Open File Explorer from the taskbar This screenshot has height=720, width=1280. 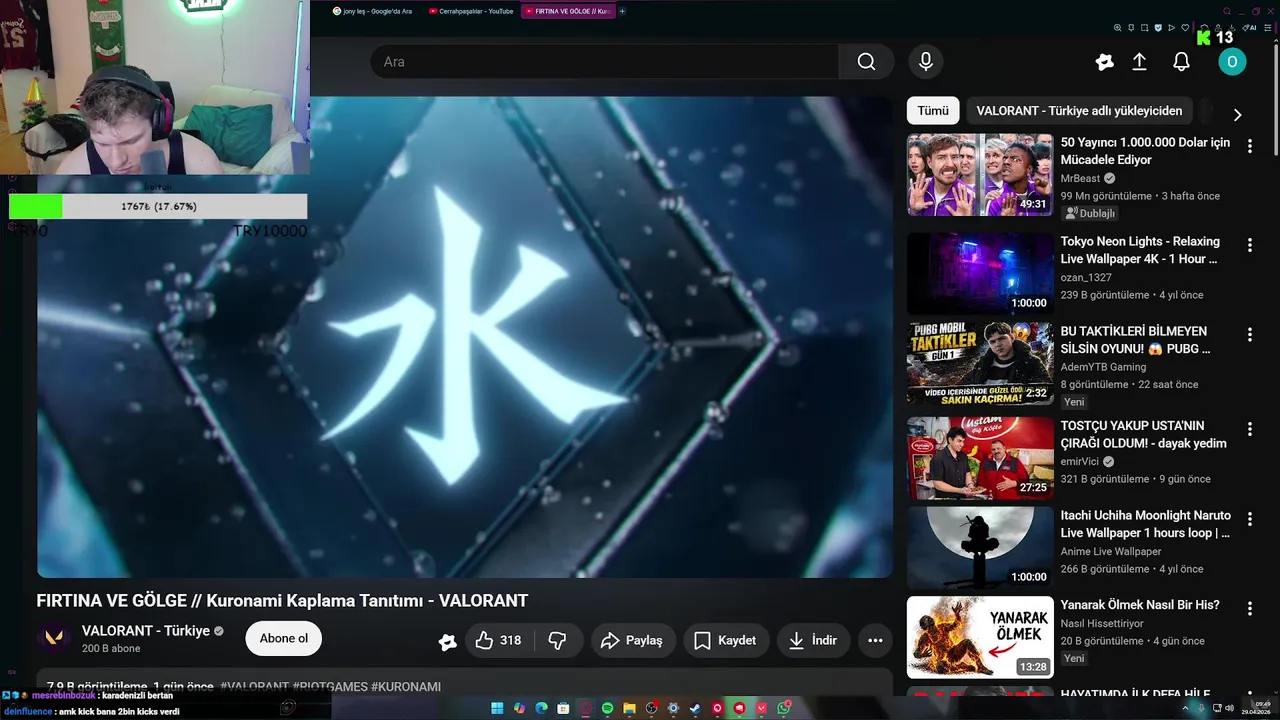click(x=629, y=708)
